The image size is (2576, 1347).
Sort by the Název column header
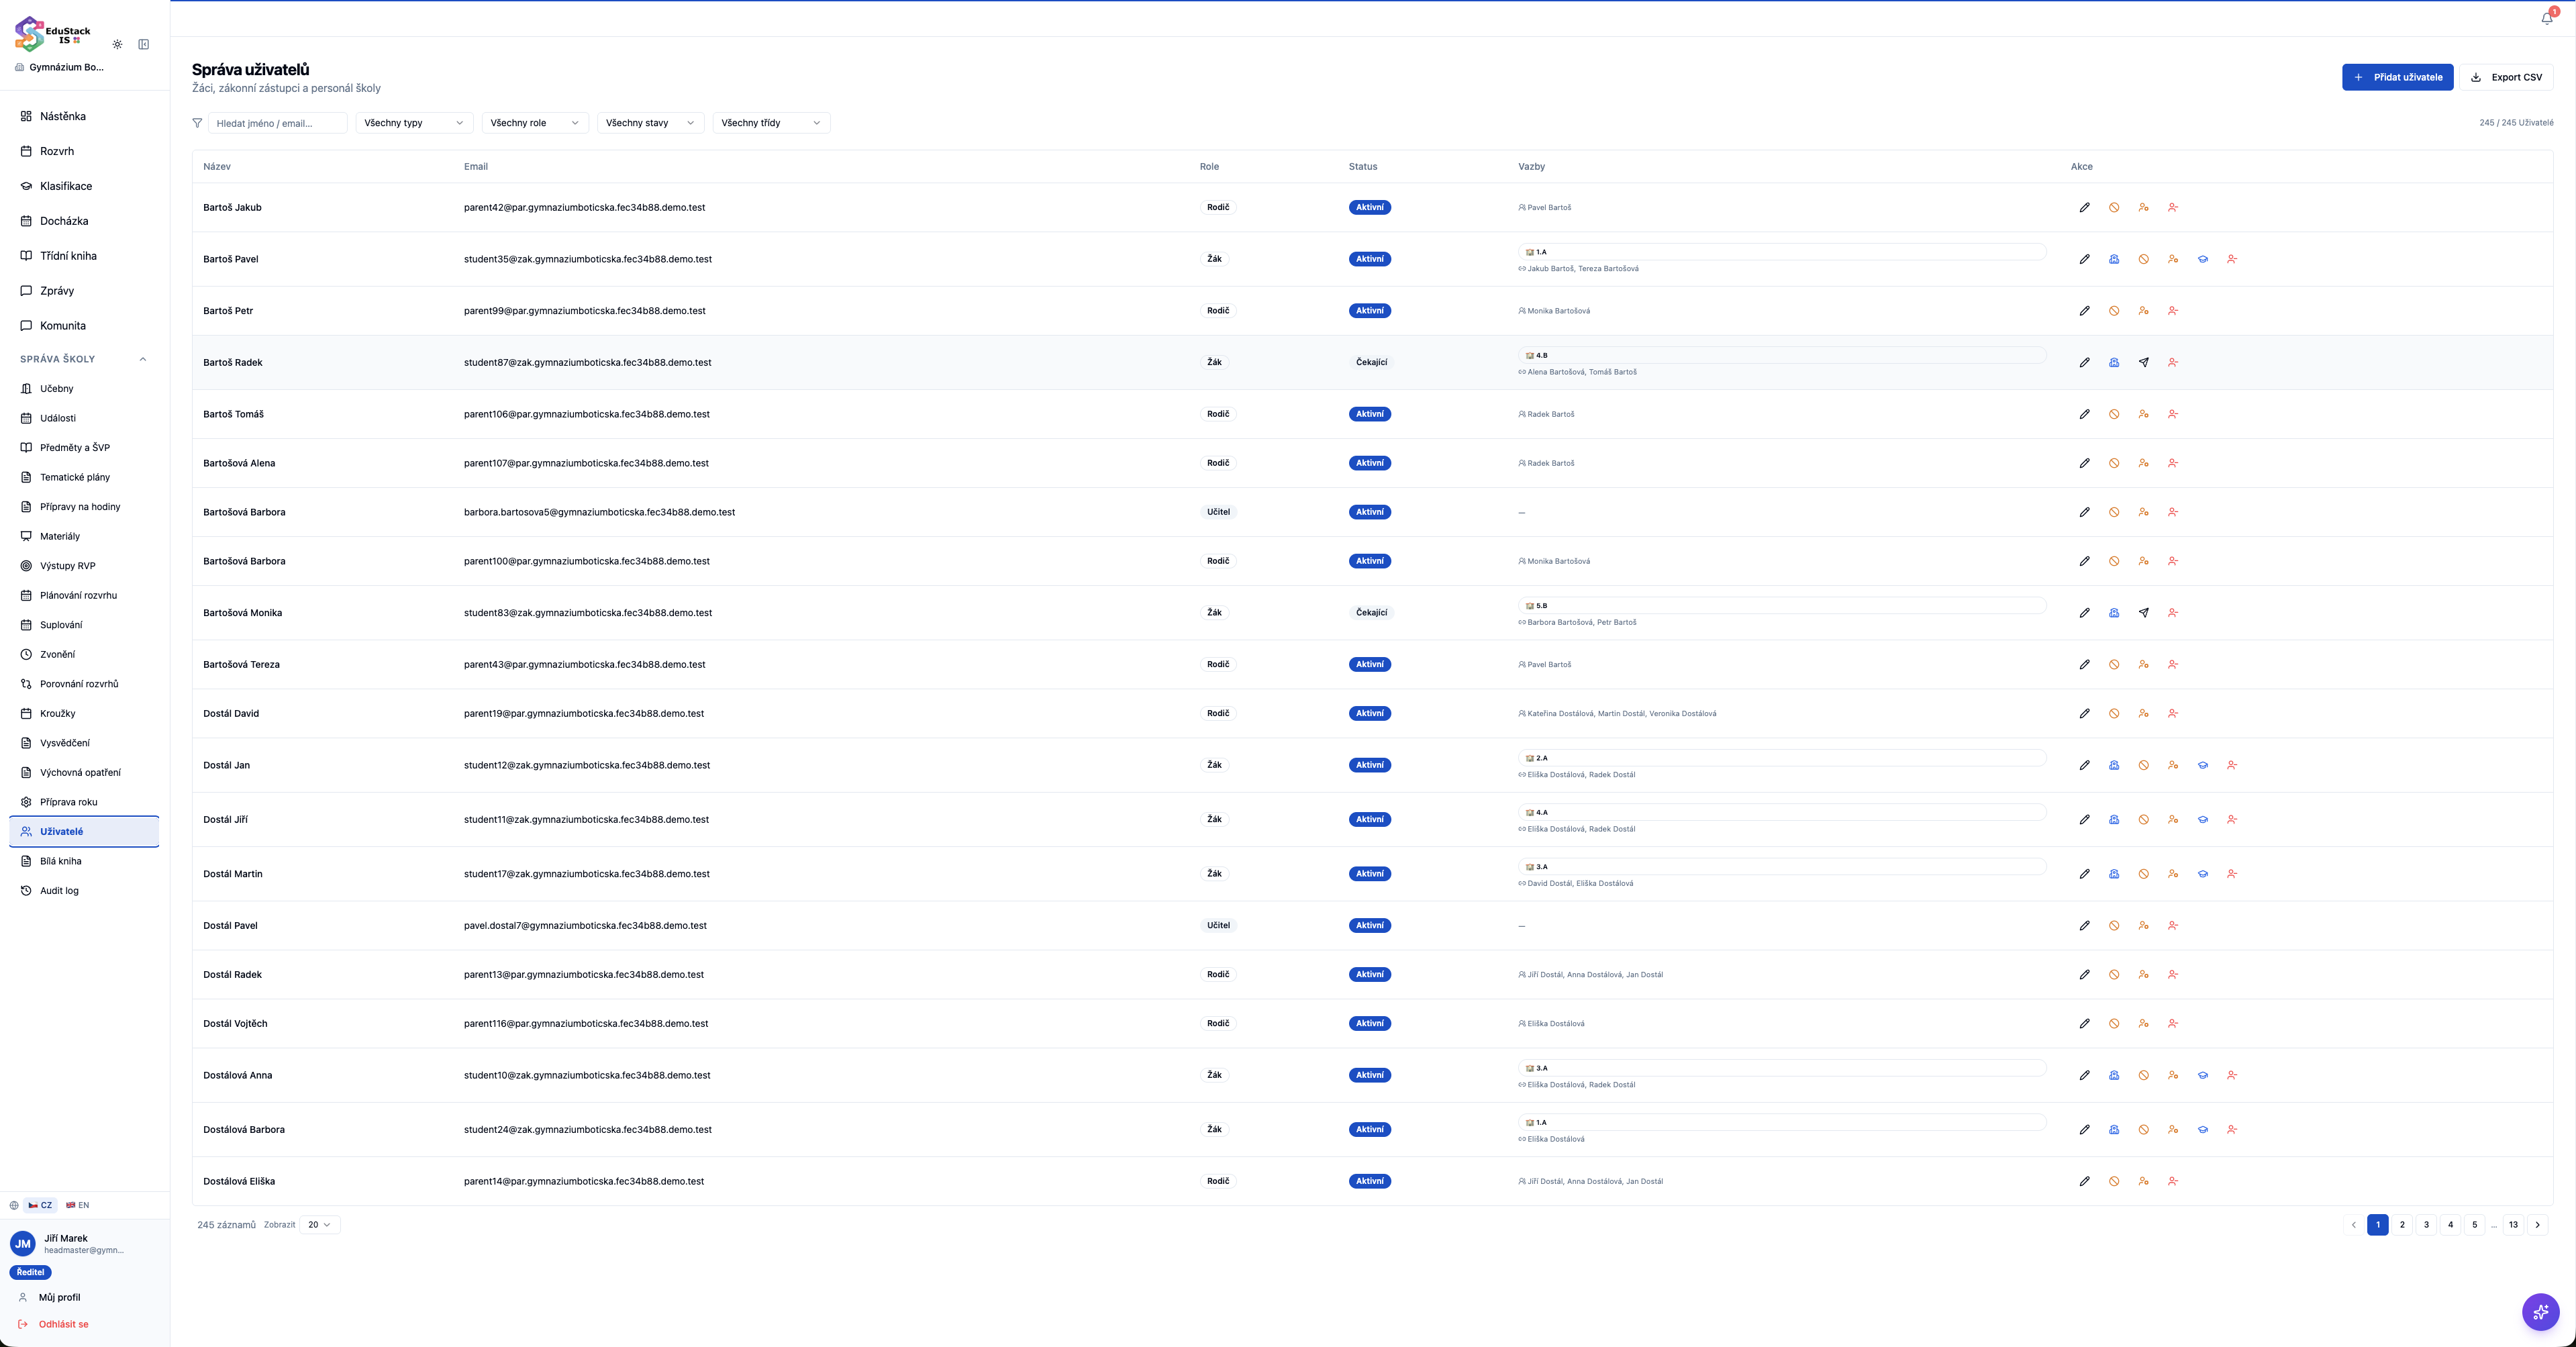(x=217, y=167)
